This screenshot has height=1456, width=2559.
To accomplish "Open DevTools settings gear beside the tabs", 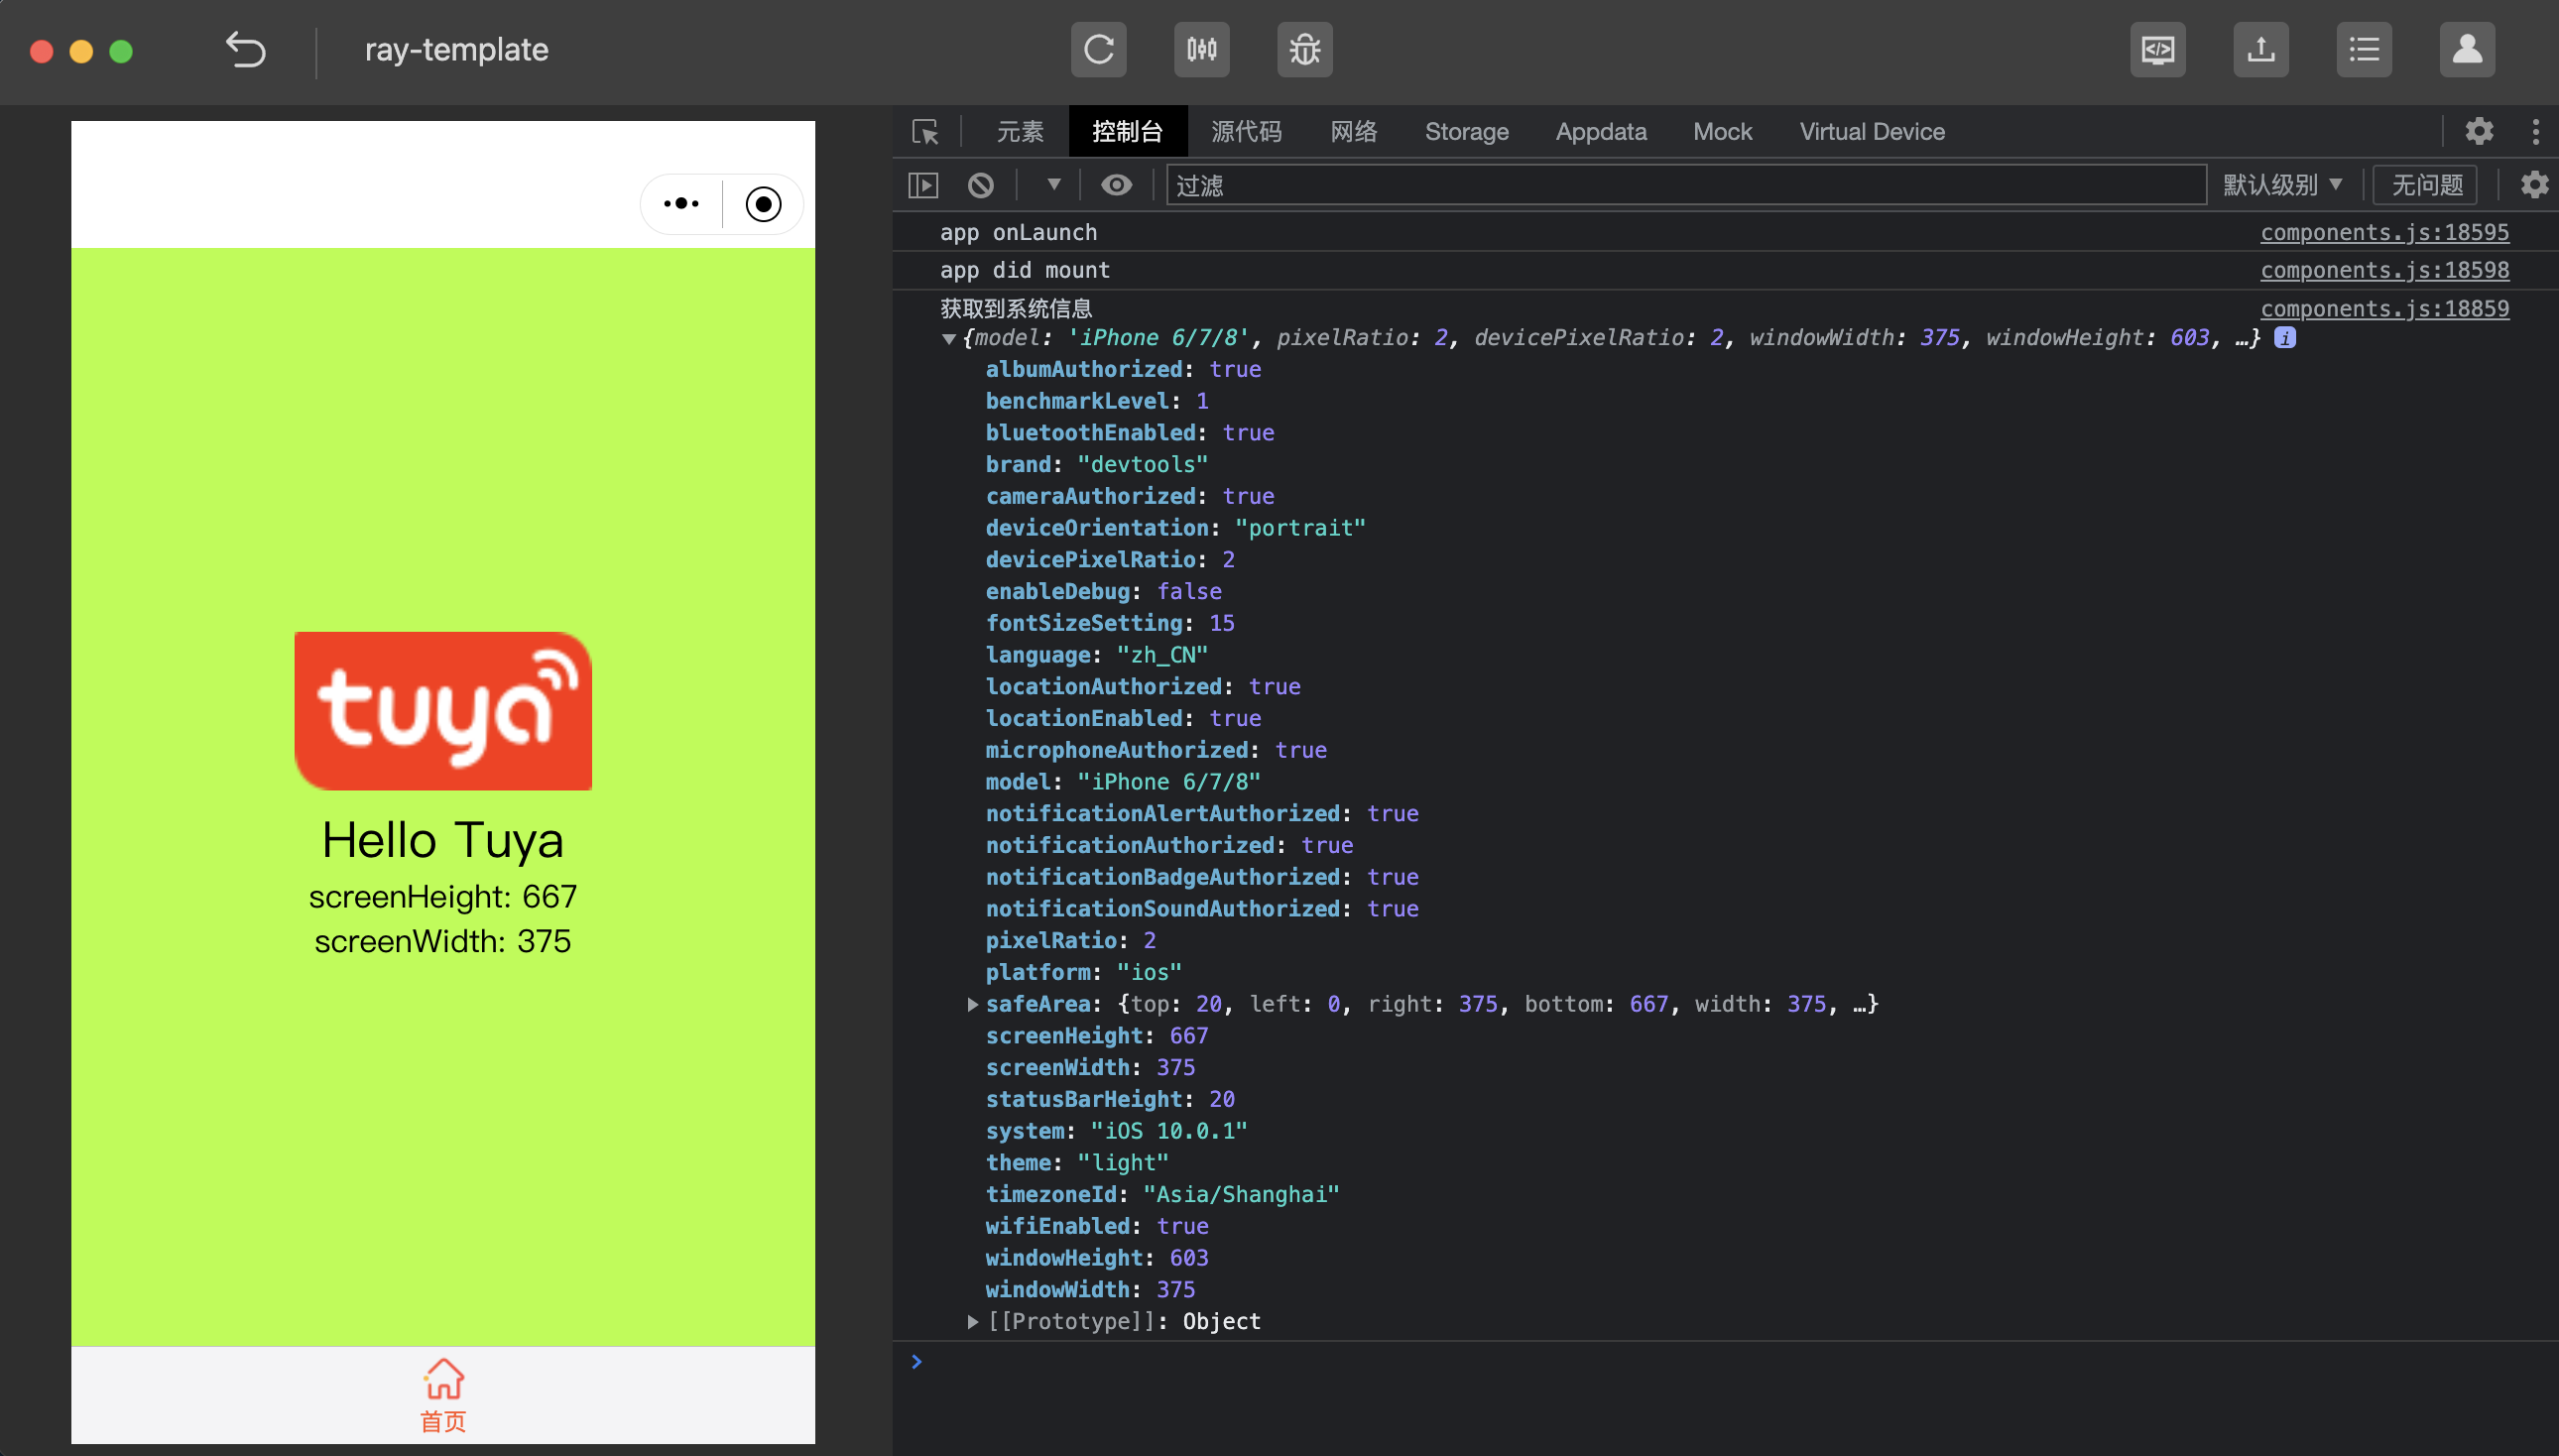I will pyautogui.click(x=2478, y=131).
